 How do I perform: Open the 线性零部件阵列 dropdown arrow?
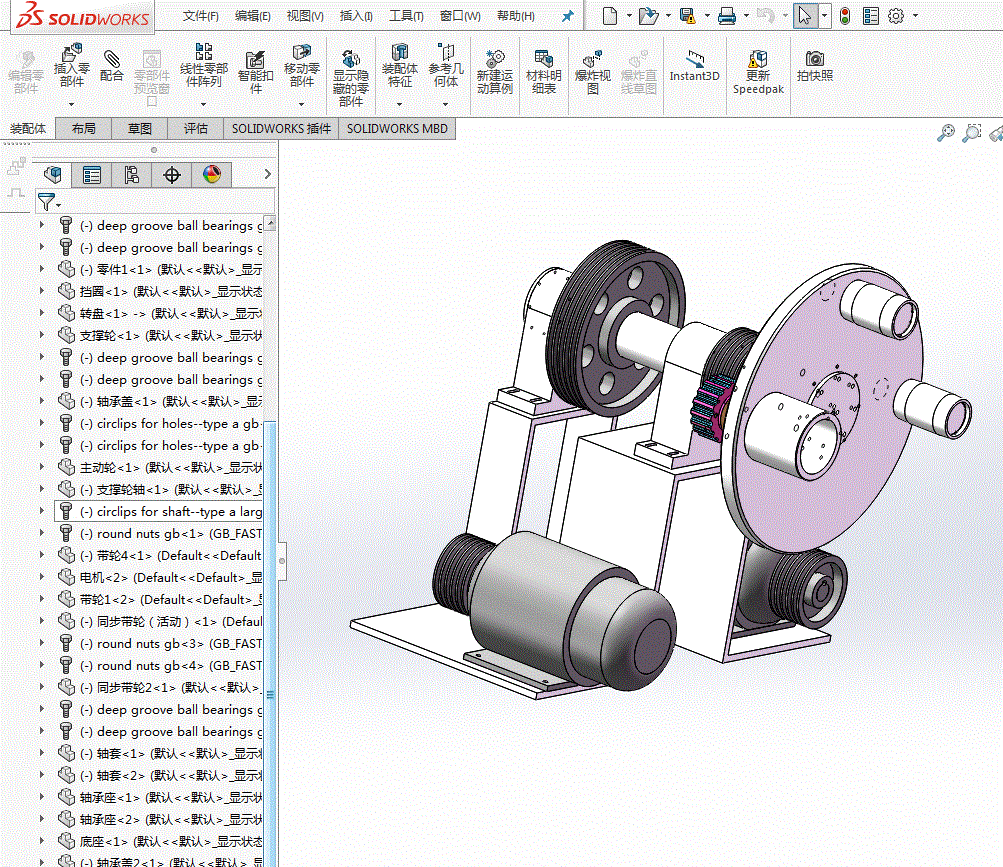point(203,104)
